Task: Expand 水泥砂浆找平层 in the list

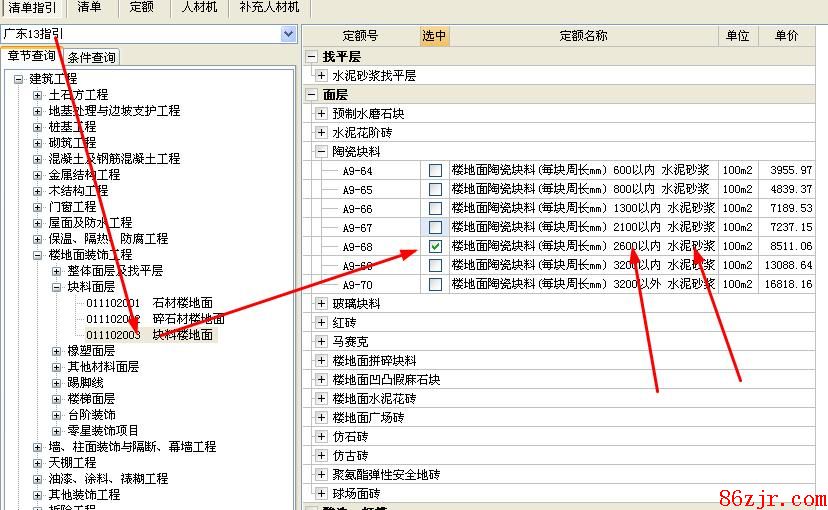Action: 321,76
